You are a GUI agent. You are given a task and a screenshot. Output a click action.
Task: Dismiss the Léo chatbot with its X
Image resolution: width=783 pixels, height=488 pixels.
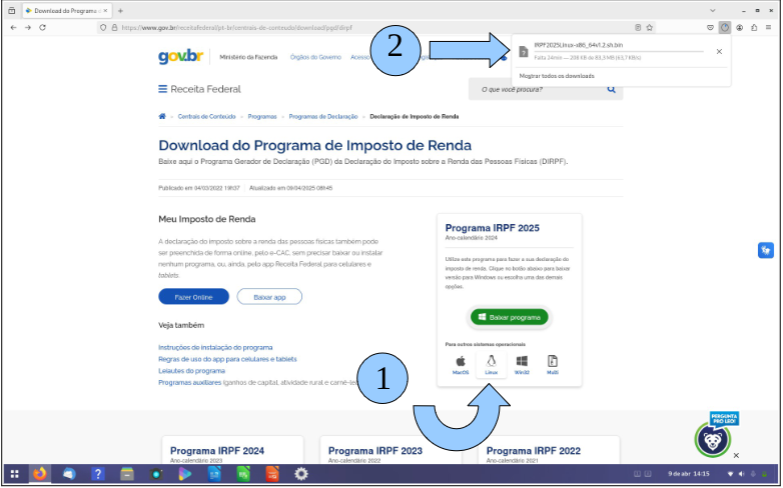pos(736,455)
